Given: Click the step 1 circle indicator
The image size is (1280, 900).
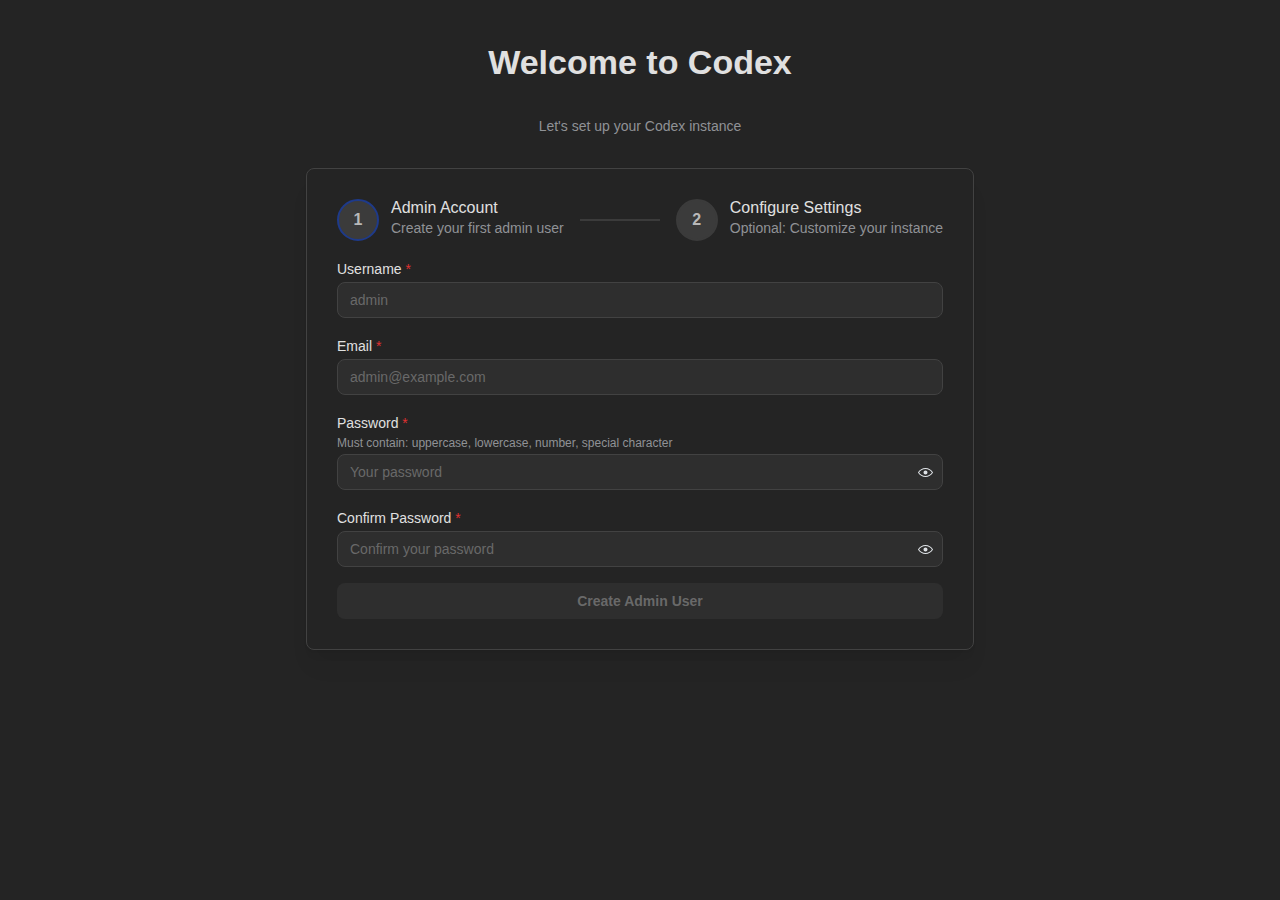Looking at the screenshot, I should point(358,220).
